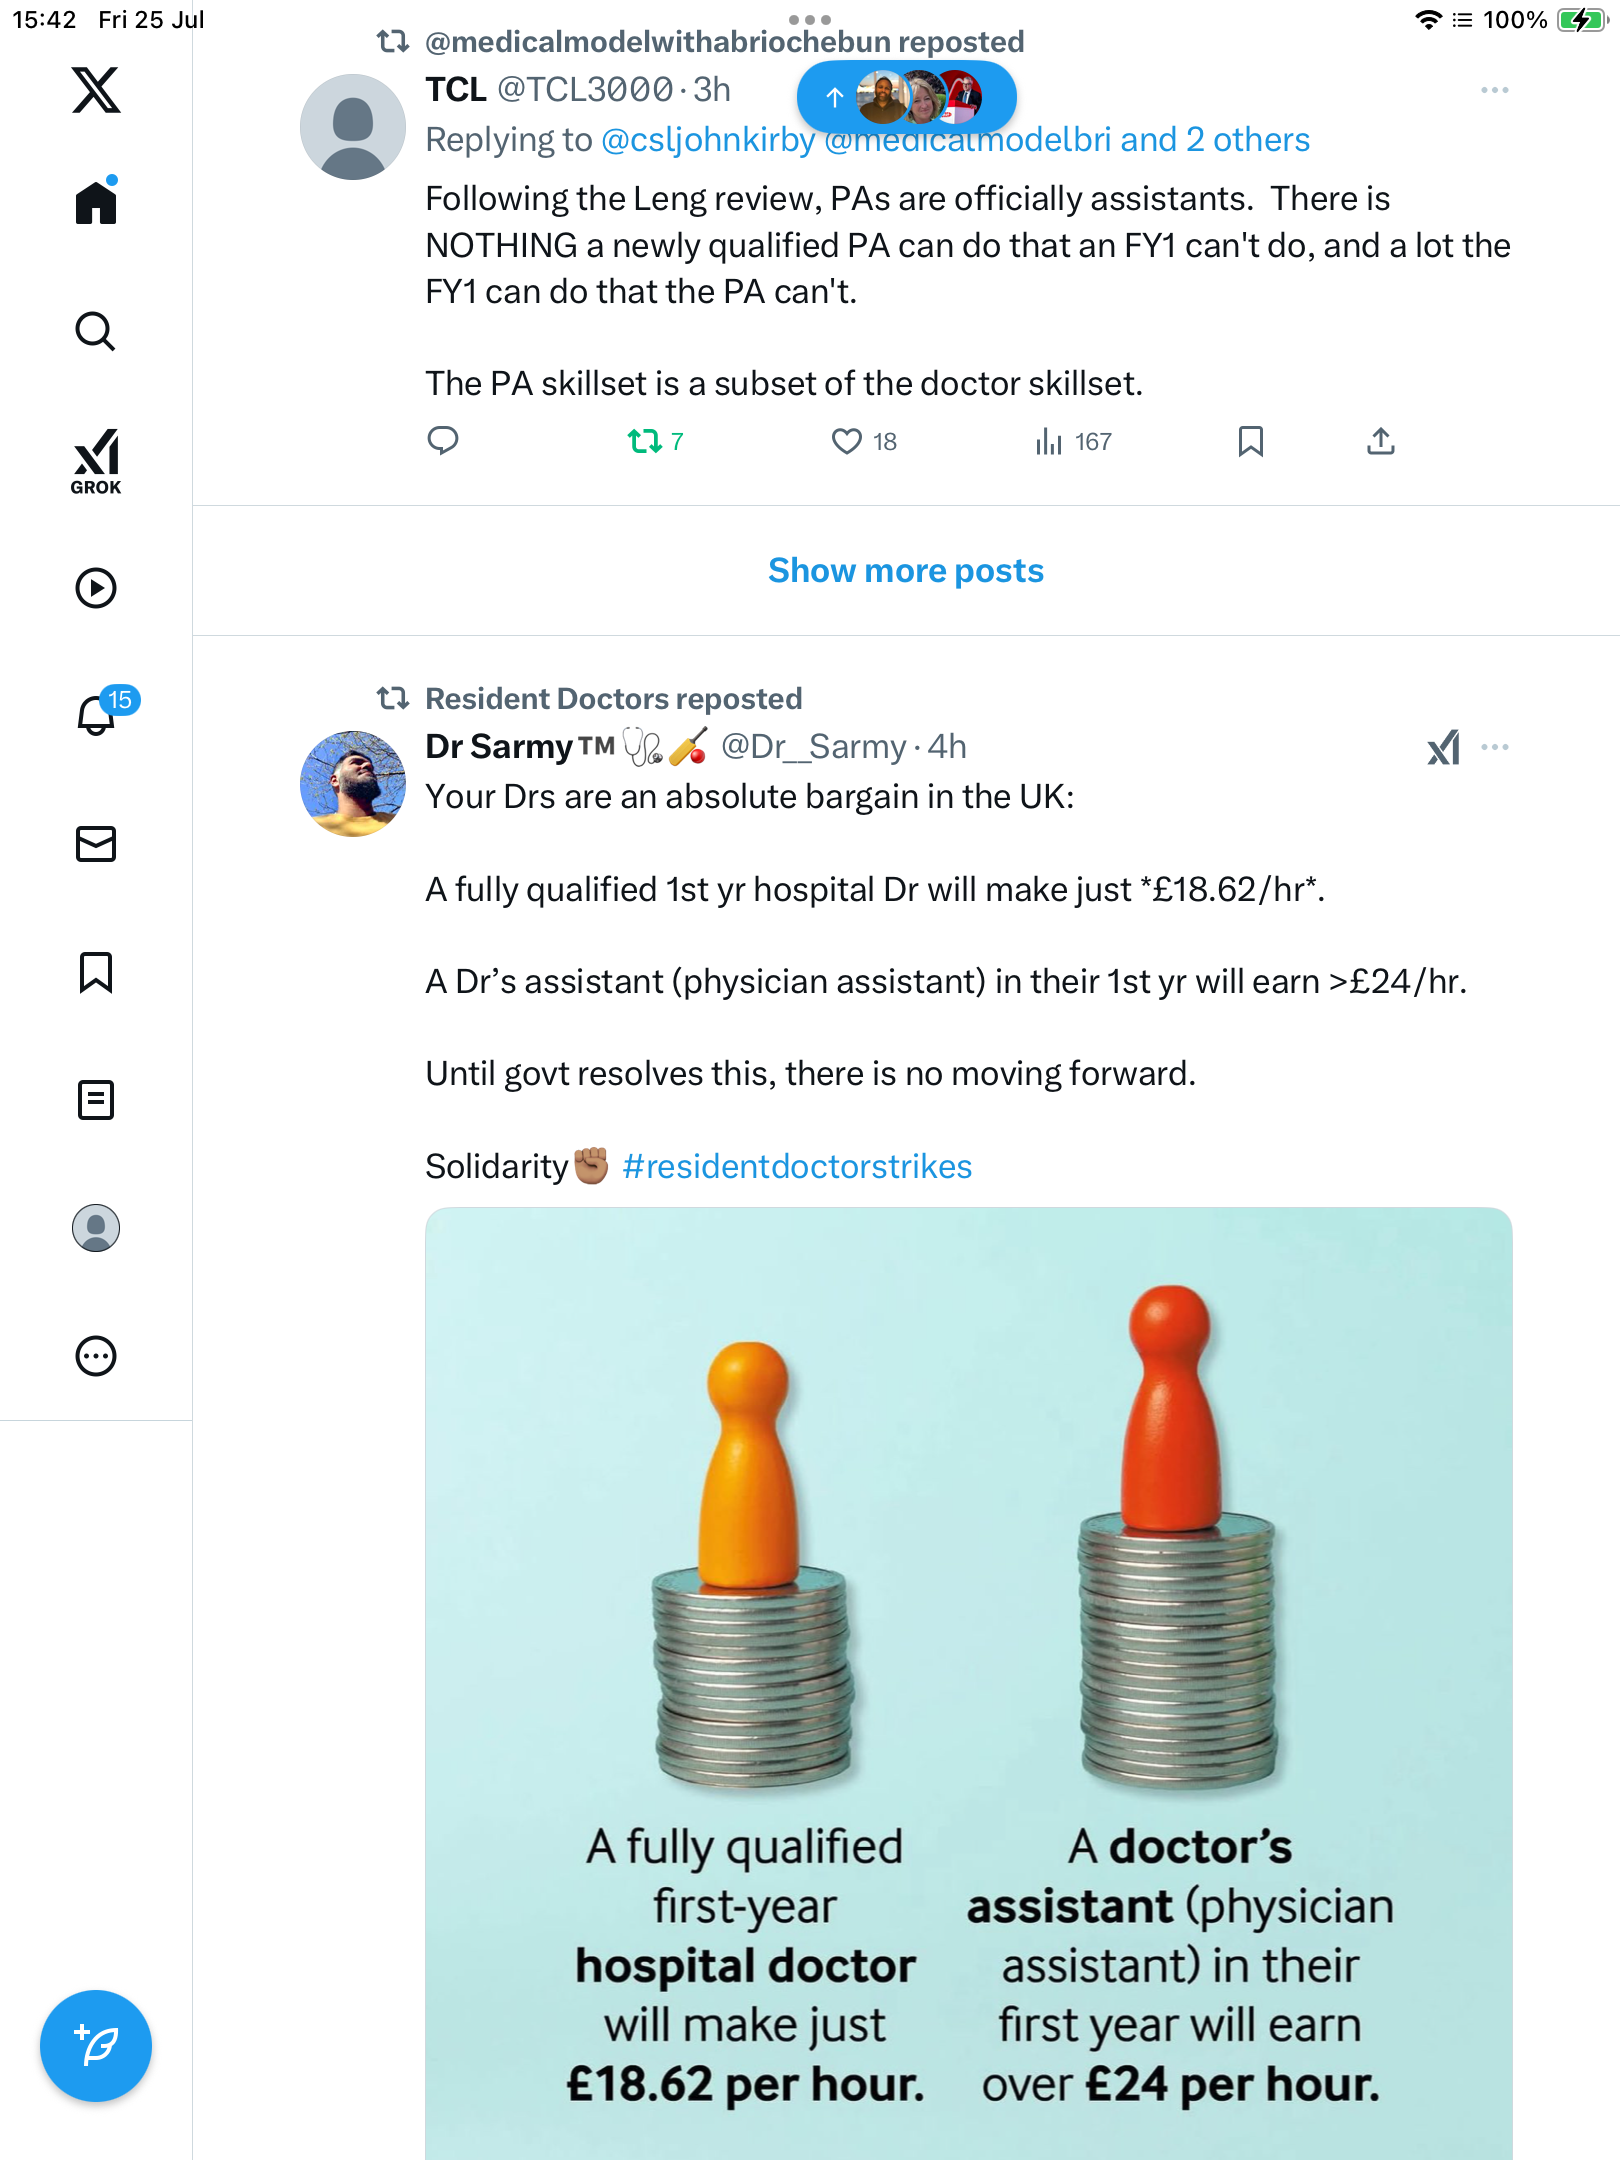Open the X home logo

(96, 90)
